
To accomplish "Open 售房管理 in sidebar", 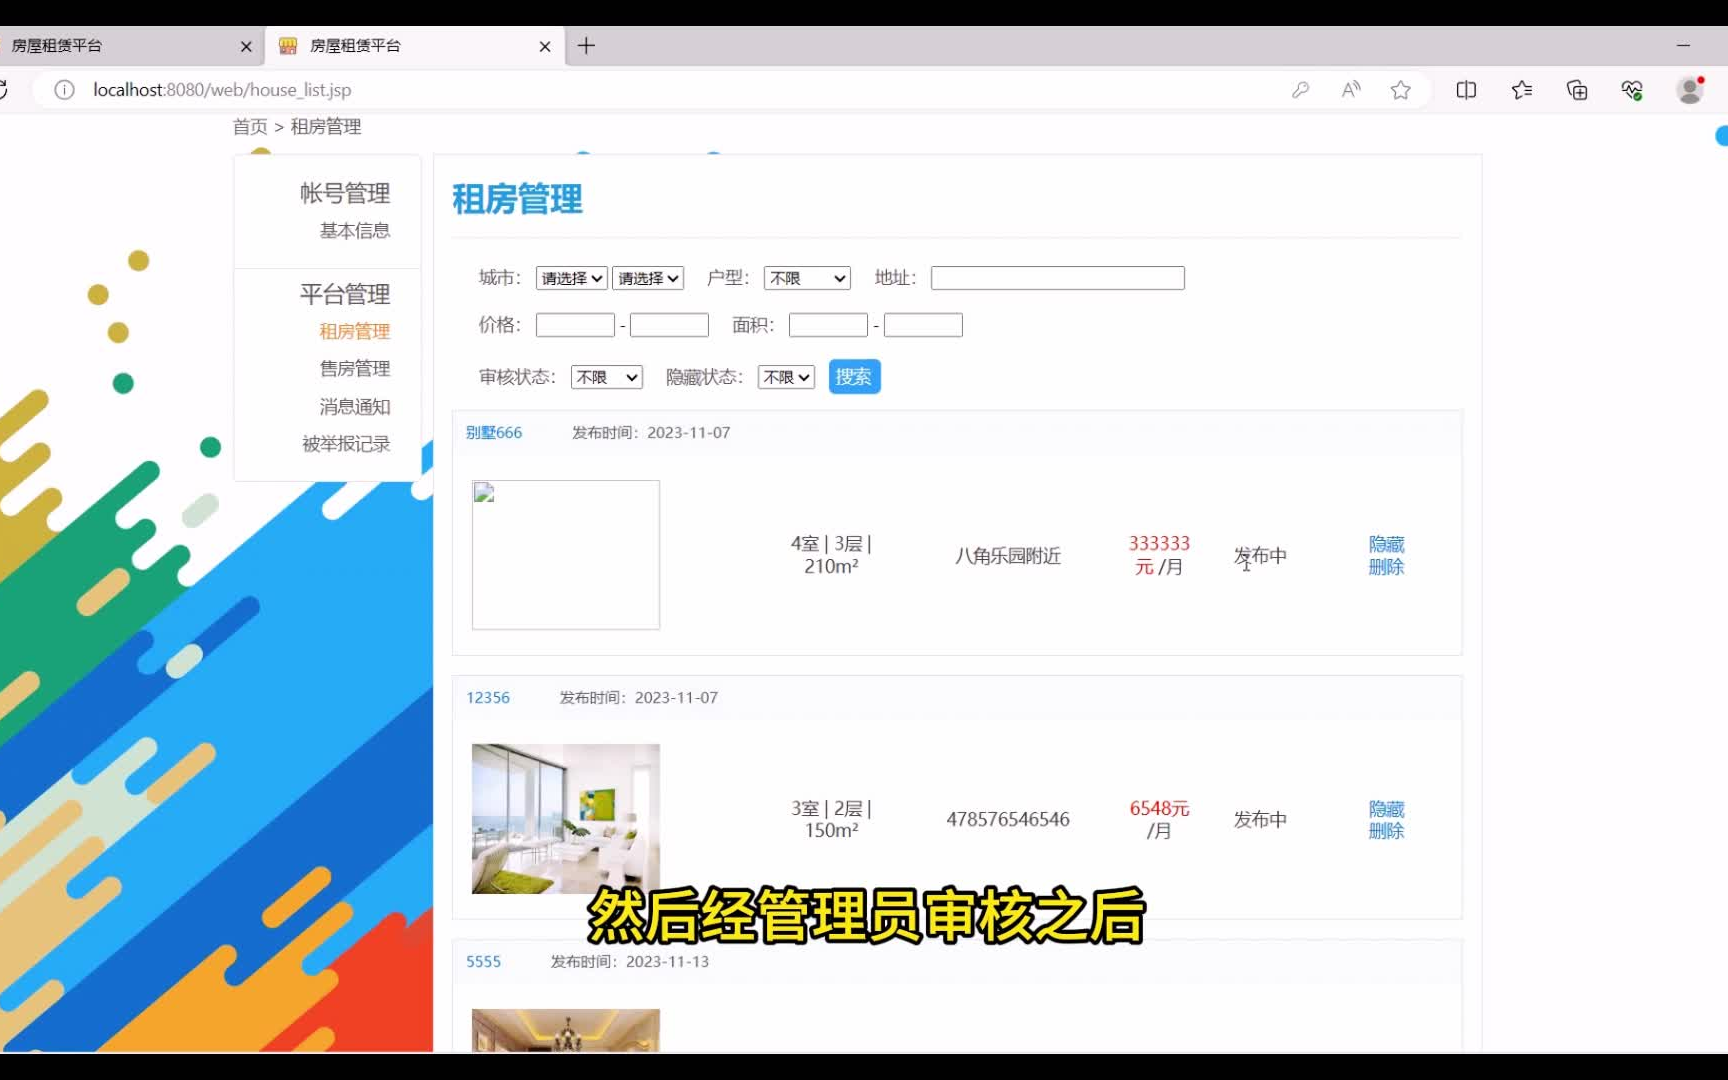I will [355, 369].
